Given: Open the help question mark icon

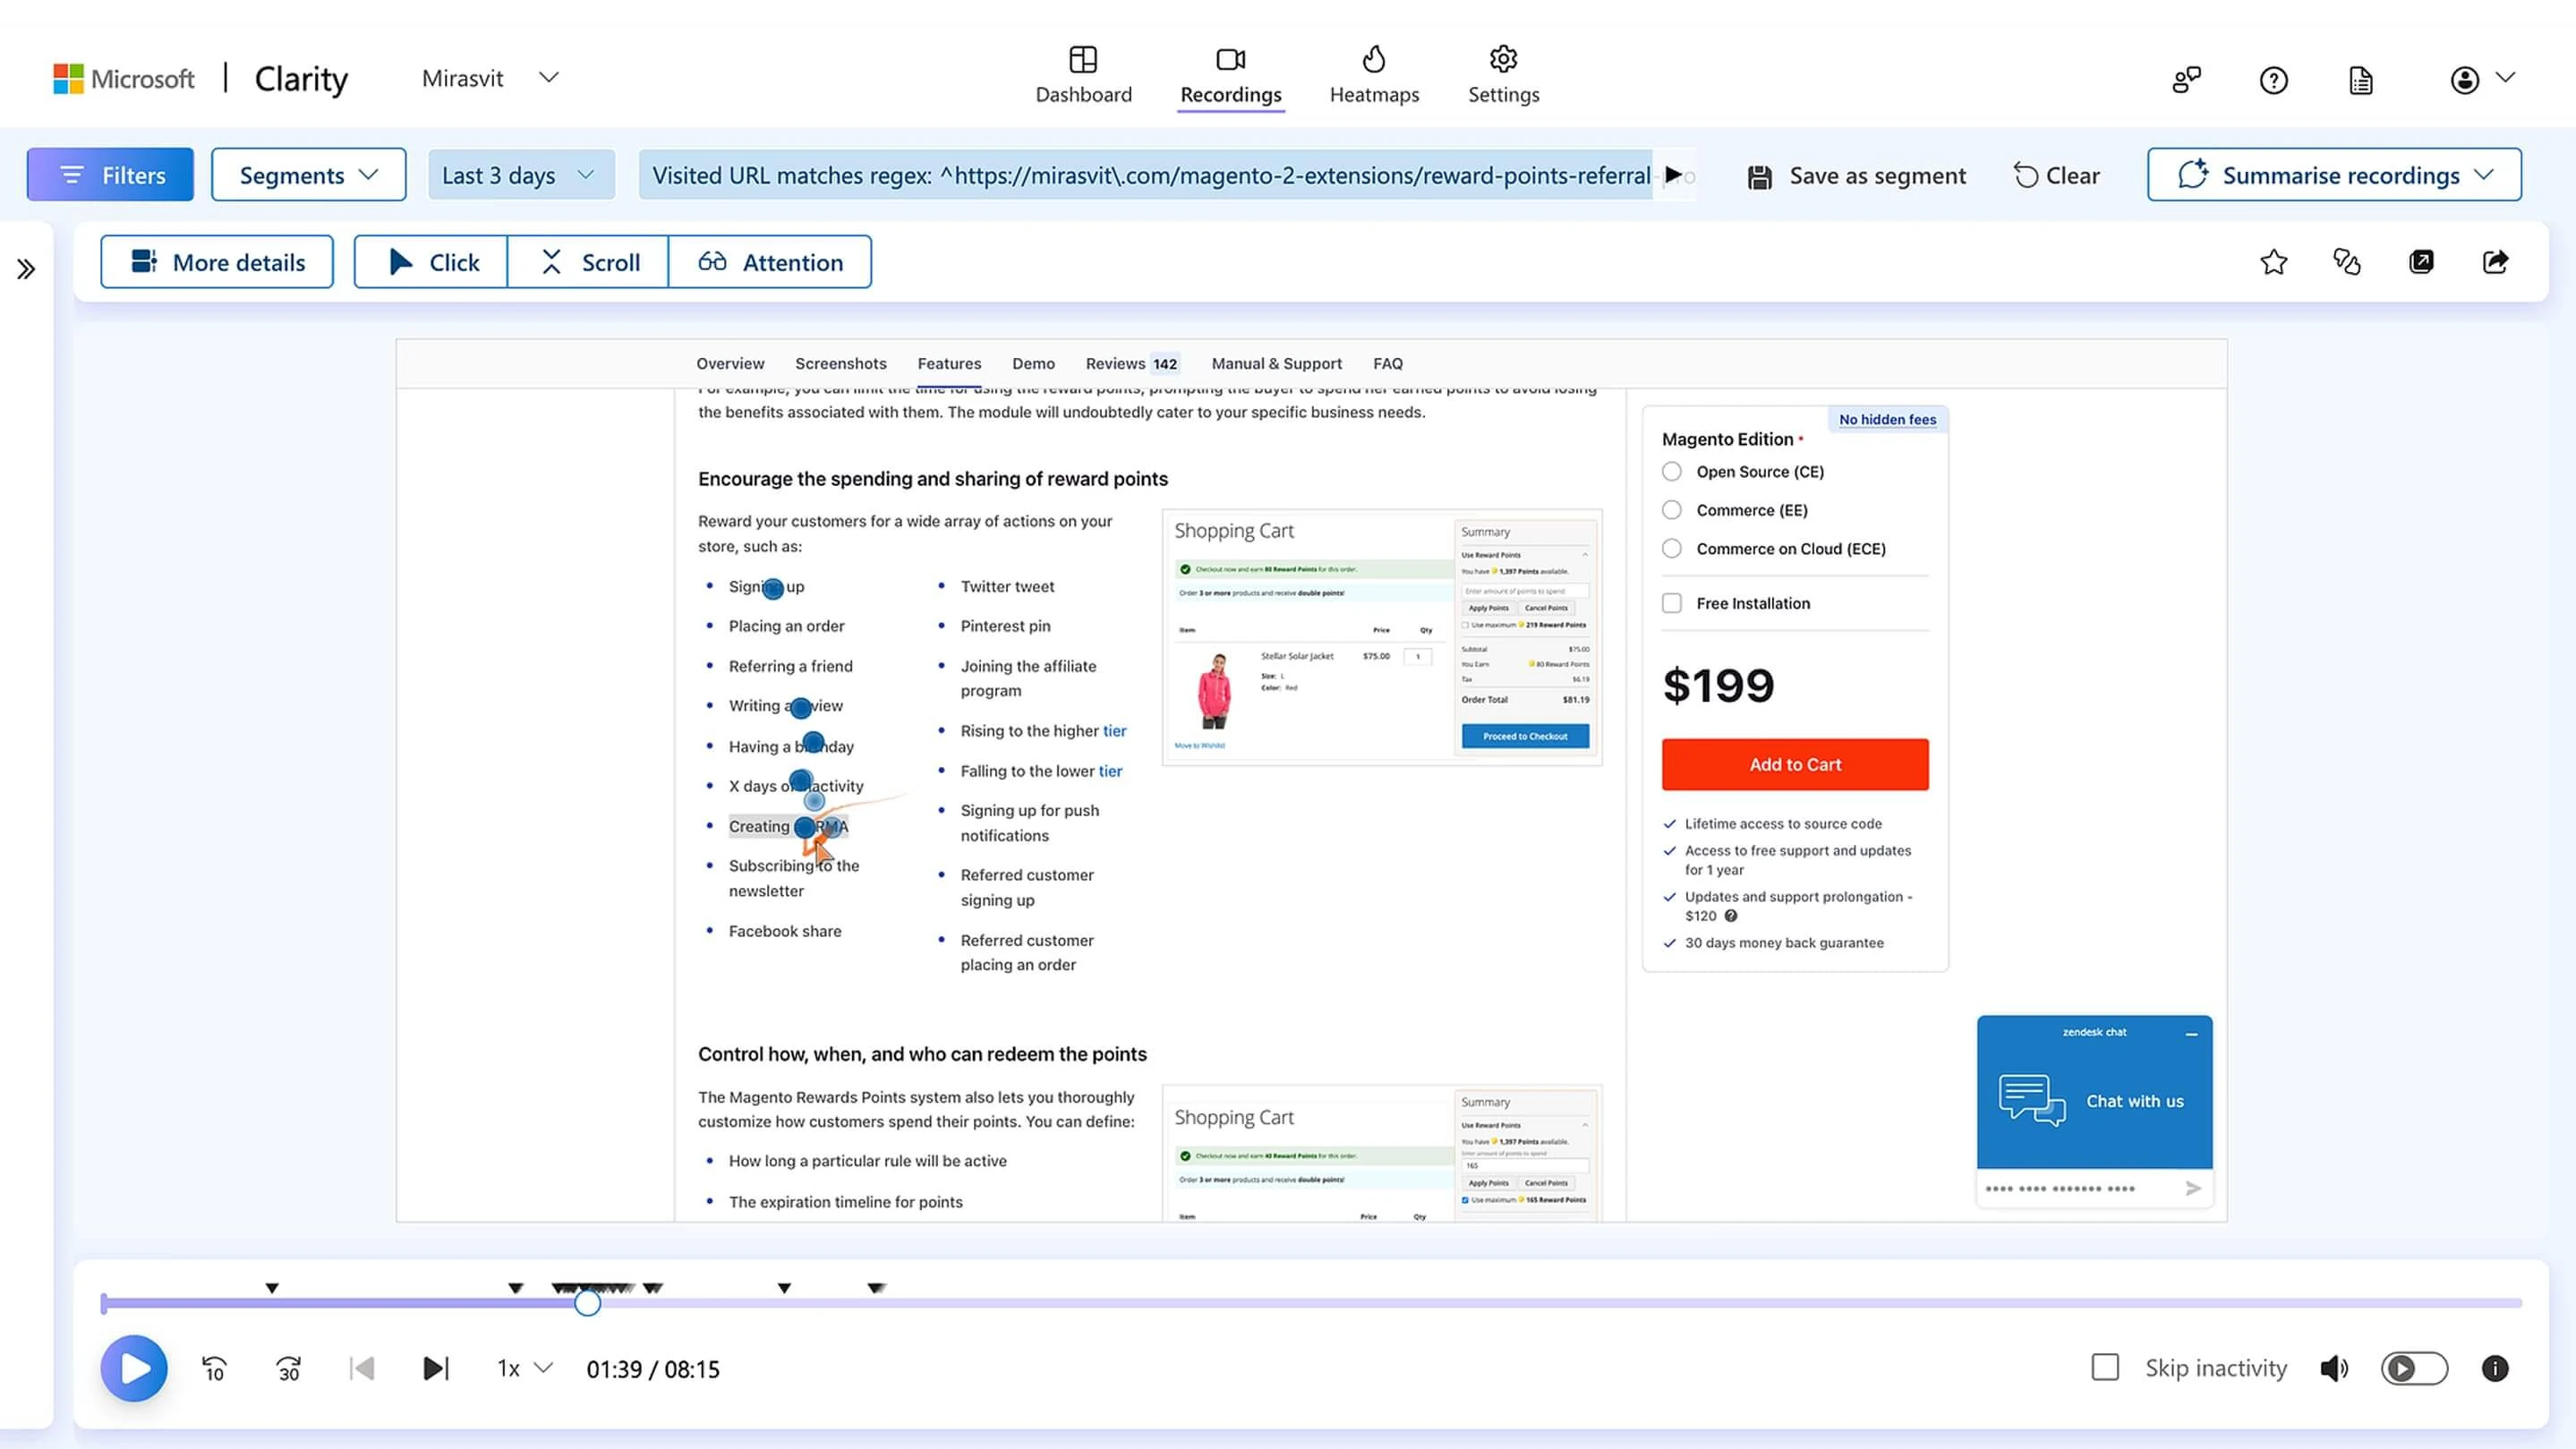Looking at the screenshot, I should 2273,80.
